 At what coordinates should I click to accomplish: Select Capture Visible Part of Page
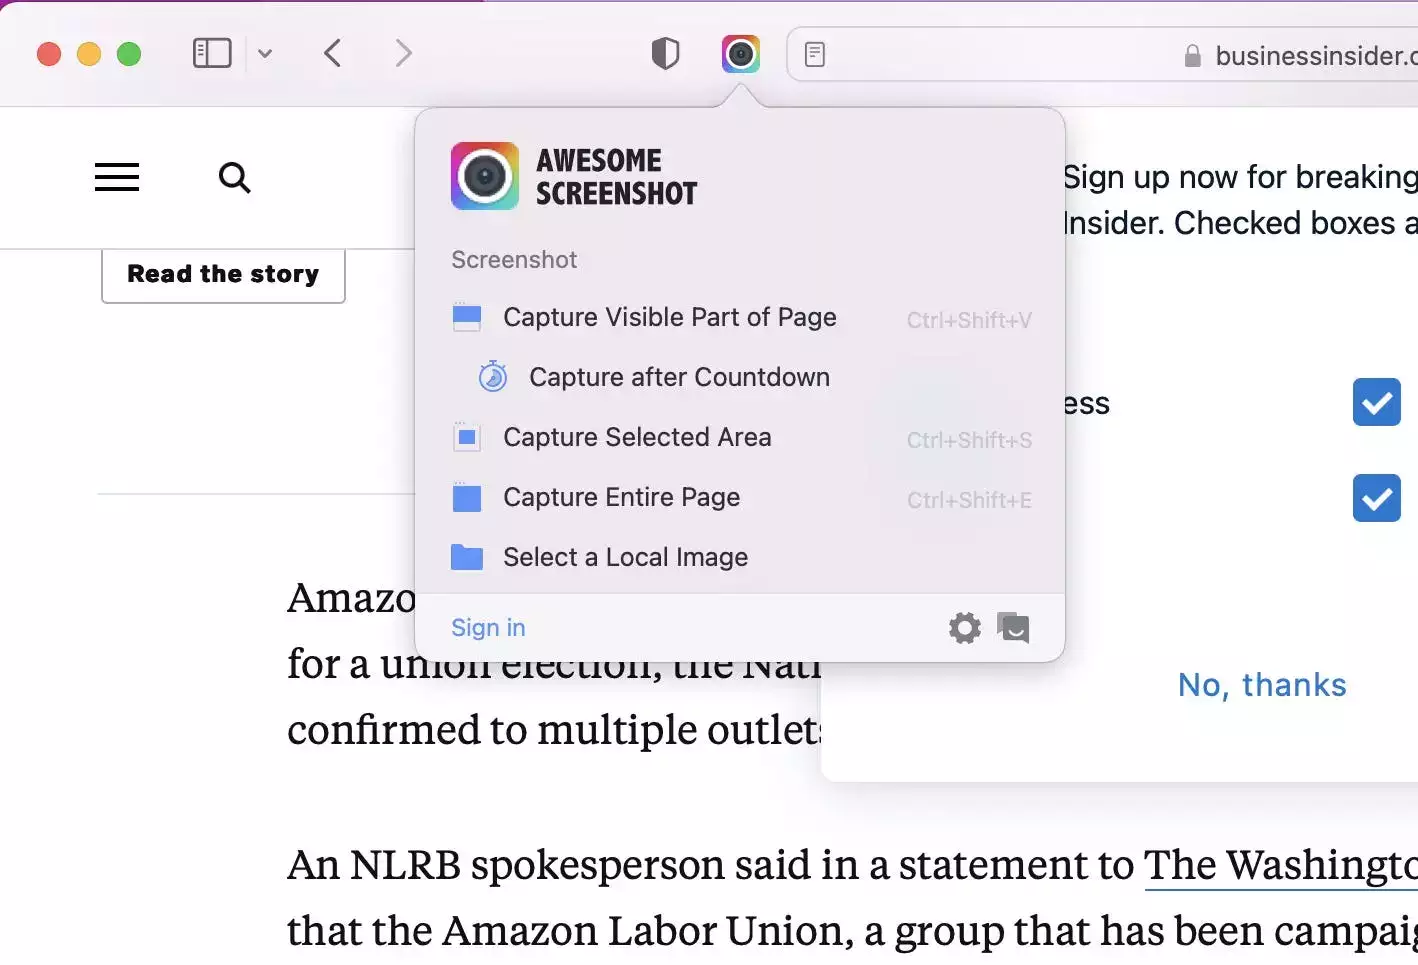coord(741,318)
